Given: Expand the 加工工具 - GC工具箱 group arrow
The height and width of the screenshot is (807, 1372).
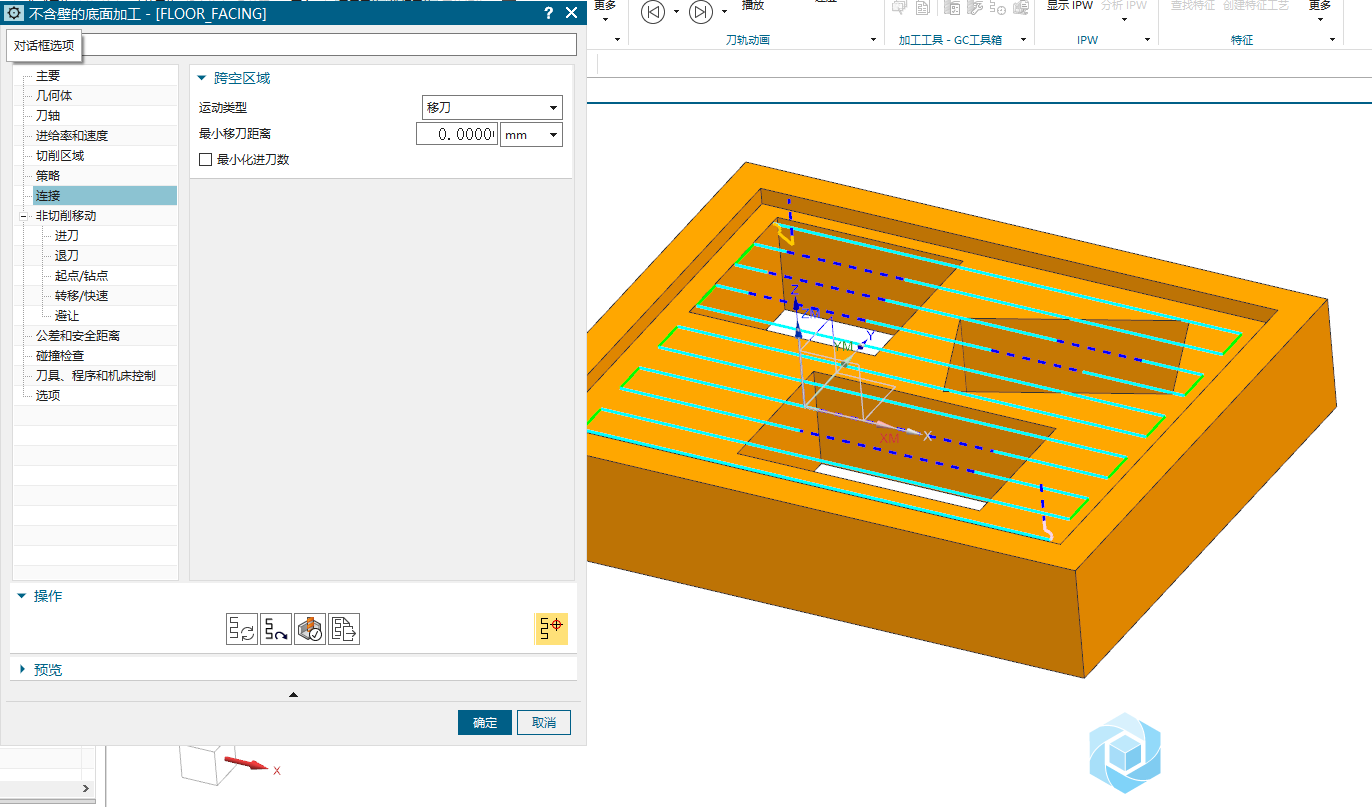Looking at the screenshot, I should pyautogui.click(x=1022, y=40).
